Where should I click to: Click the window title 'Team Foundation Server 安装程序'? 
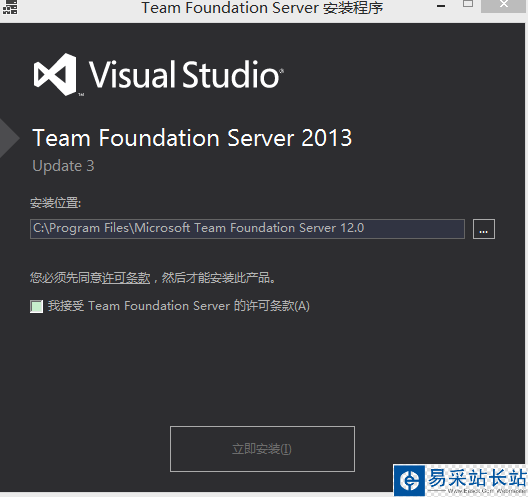(262, 8)
